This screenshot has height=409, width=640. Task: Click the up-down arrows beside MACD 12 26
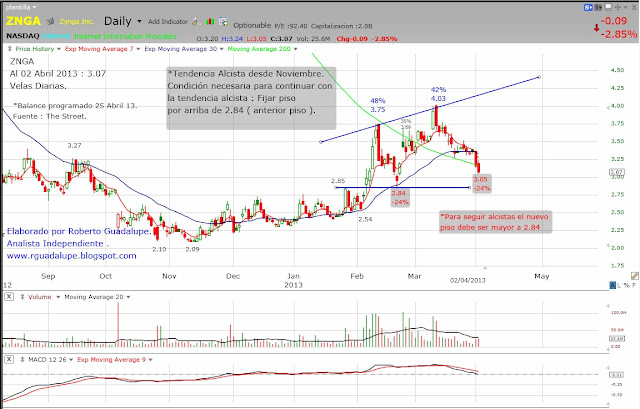pos(22,360)
